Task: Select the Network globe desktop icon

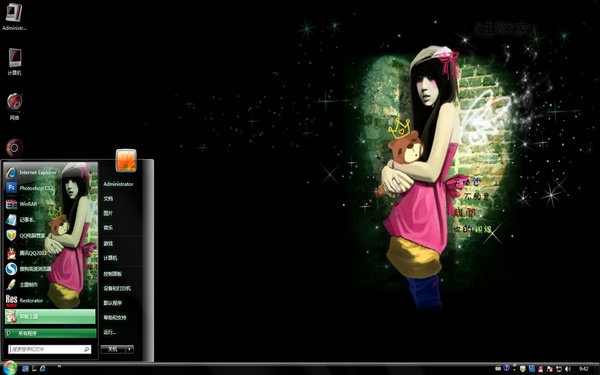Action: (15, 106)
